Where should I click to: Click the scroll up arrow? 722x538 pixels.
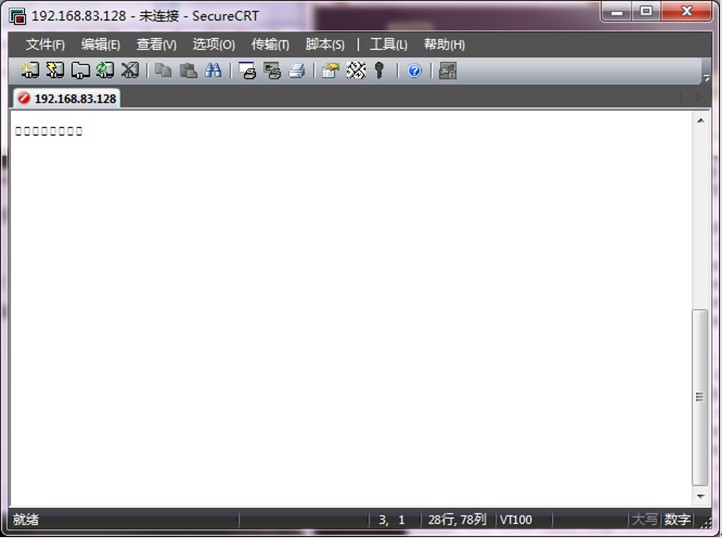[x=700, y=121]
